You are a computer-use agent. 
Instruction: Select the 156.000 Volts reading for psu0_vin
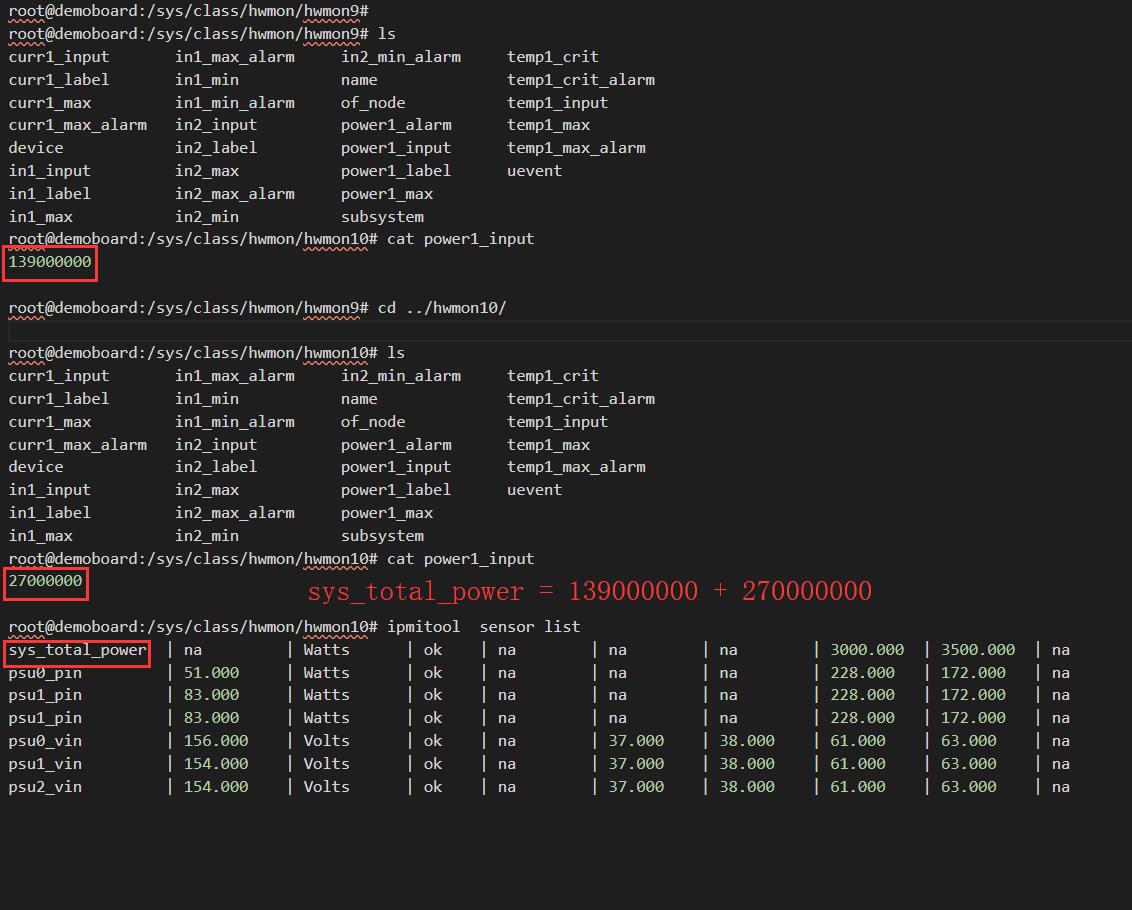[x=215, y=740]
